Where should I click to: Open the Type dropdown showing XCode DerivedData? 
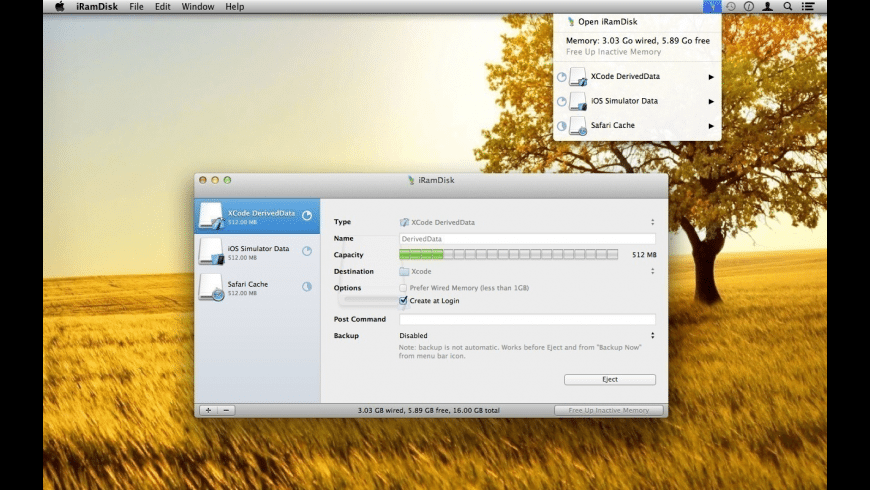coord(526,222)
